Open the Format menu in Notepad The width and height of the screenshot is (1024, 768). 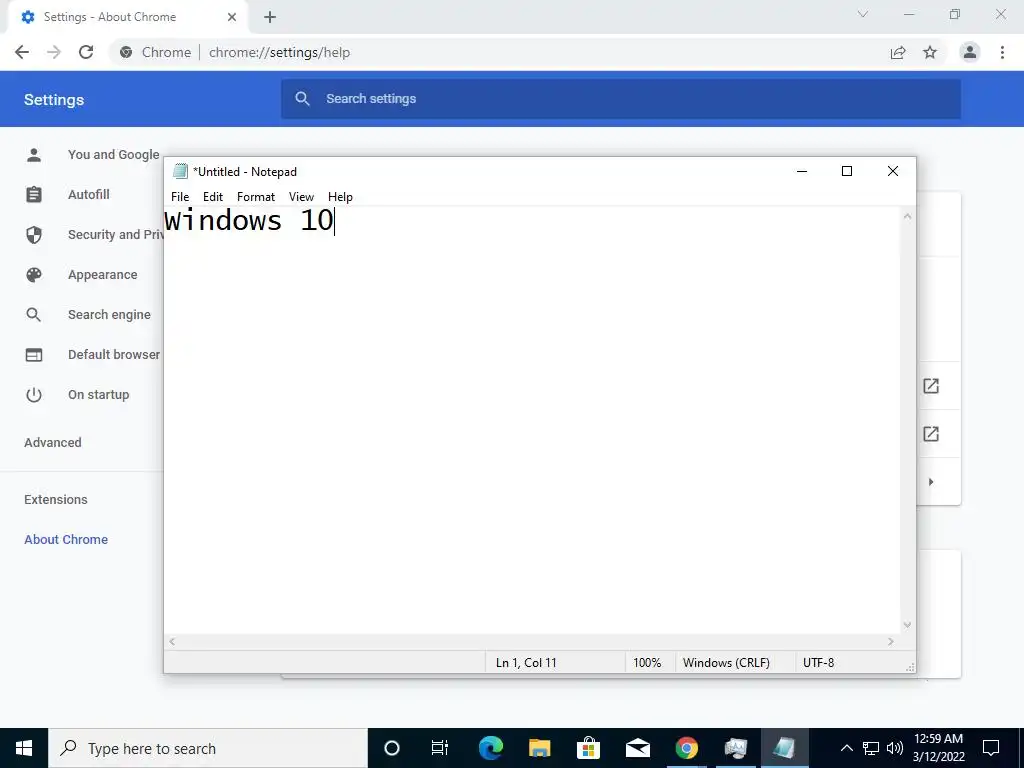(256, 197)
